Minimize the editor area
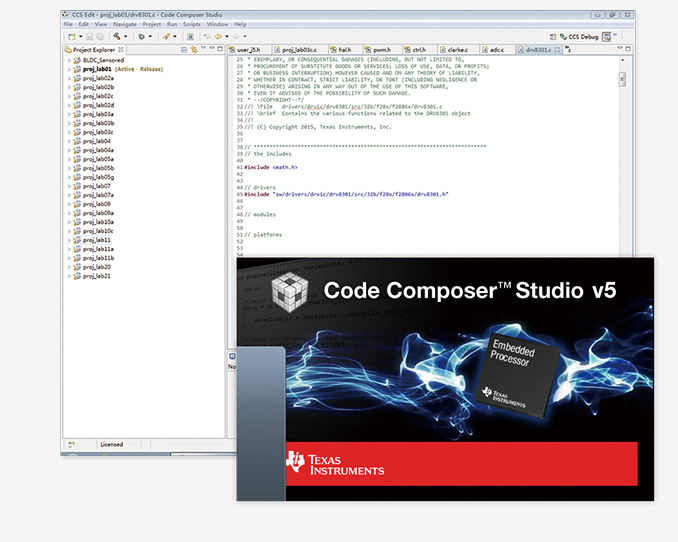The image size is (678, 542). pos(620,48)
